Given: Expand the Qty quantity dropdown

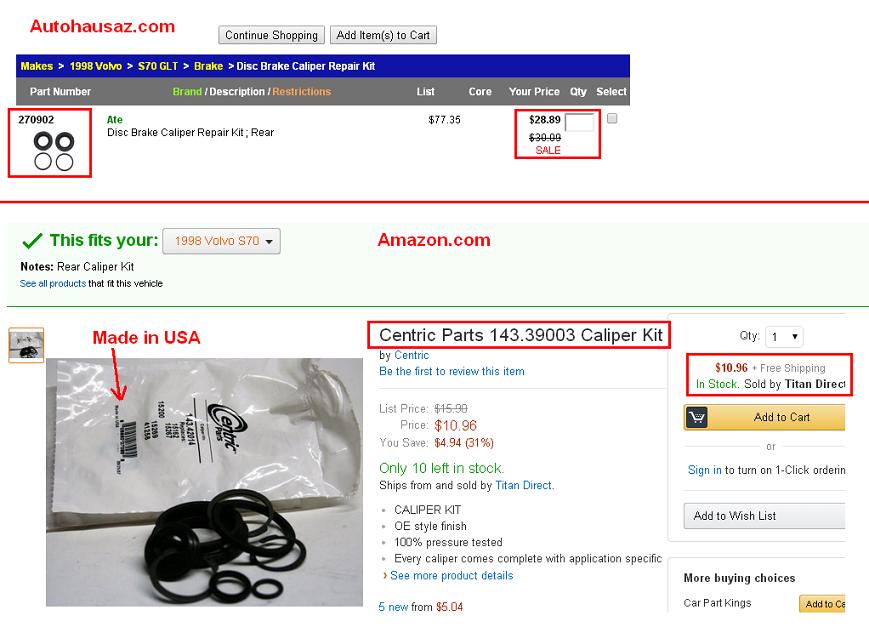Looking at the screenshot, I should (784, 337).
